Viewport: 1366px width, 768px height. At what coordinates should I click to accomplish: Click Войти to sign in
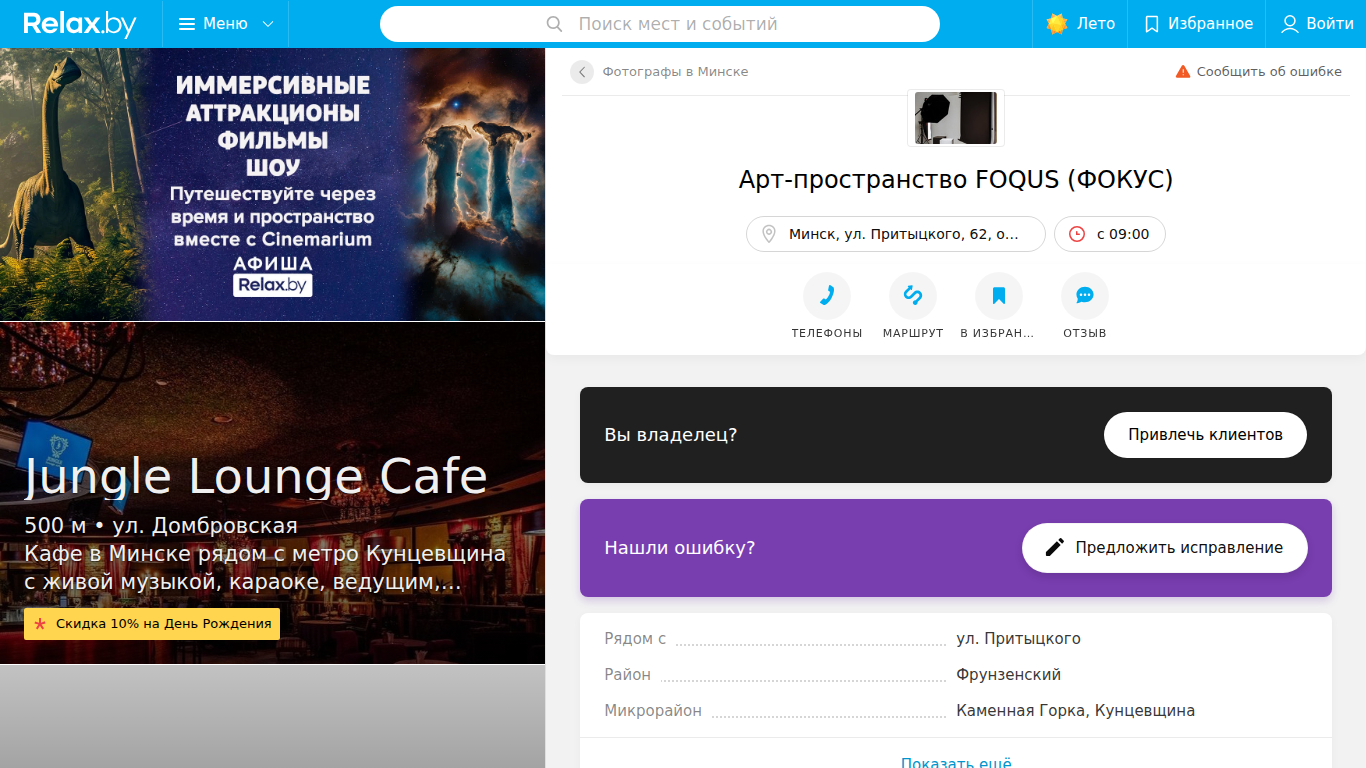pyautogui.click(x=1318, y=24)
